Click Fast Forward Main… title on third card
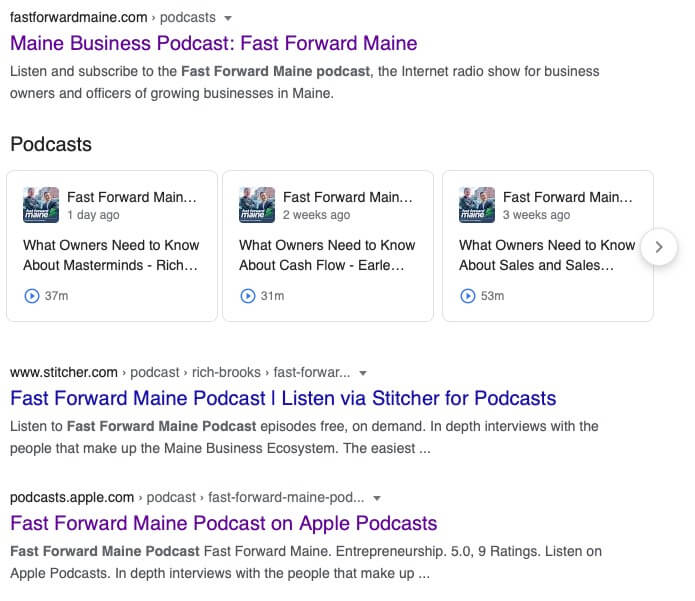 567,197
